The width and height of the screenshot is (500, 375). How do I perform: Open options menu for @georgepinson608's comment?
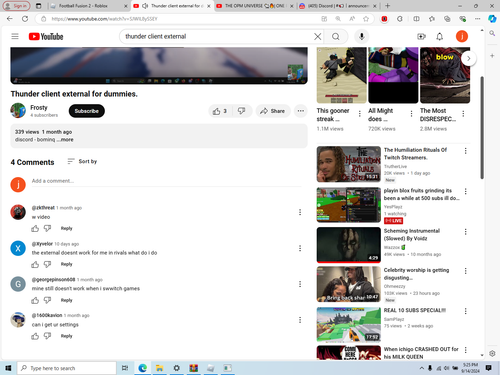[x=300, y=284]
